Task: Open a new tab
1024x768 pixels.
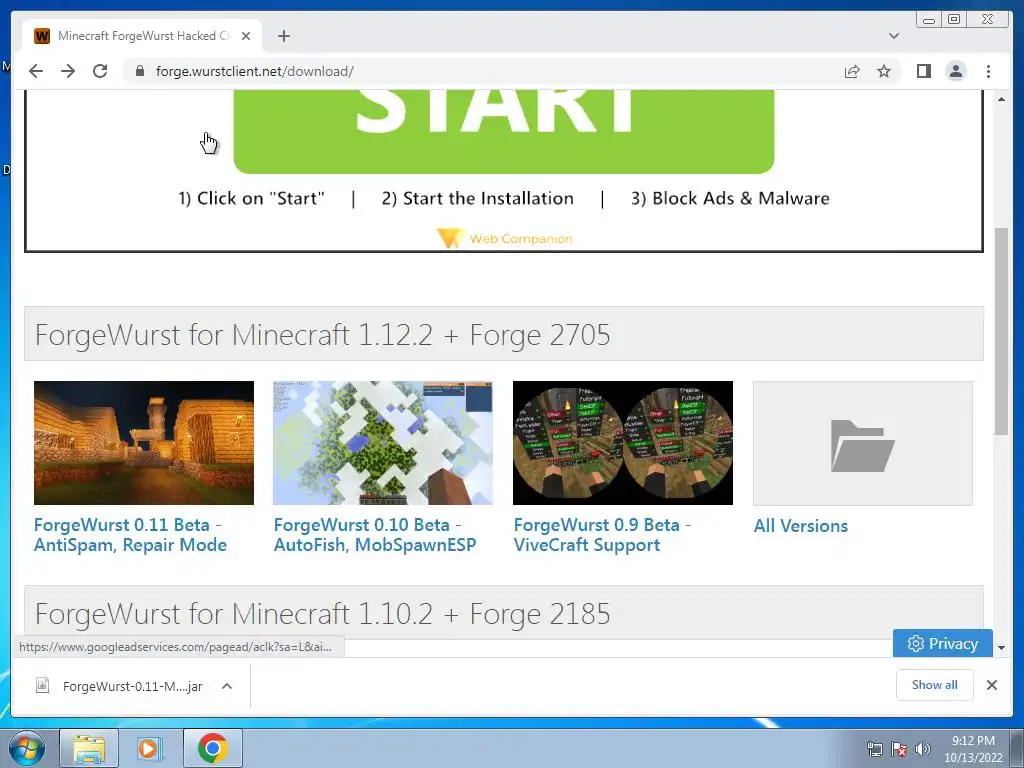Action: coord(283,36)
